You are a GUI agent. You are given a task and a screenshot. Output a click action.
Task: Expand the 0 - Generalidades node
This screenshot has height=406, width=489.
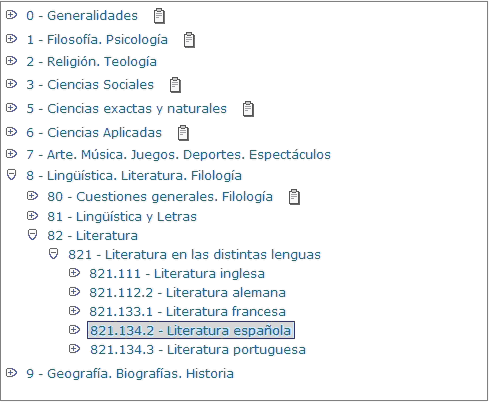tap(11, 15)
